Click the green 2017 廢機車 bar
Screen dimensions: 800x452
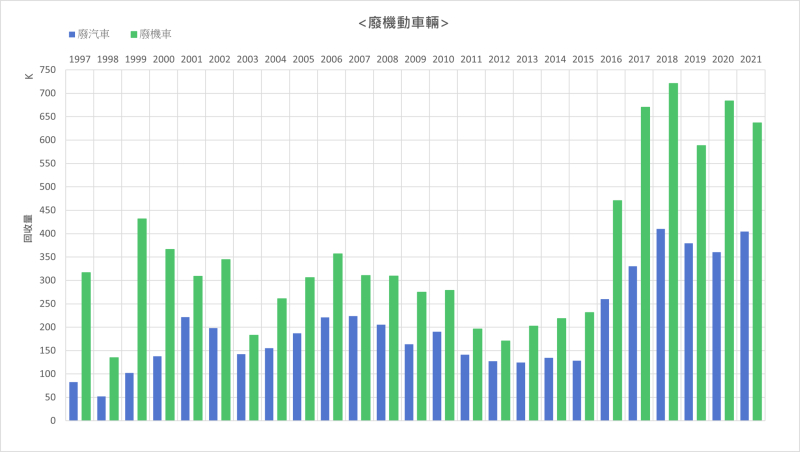point(645,264)
